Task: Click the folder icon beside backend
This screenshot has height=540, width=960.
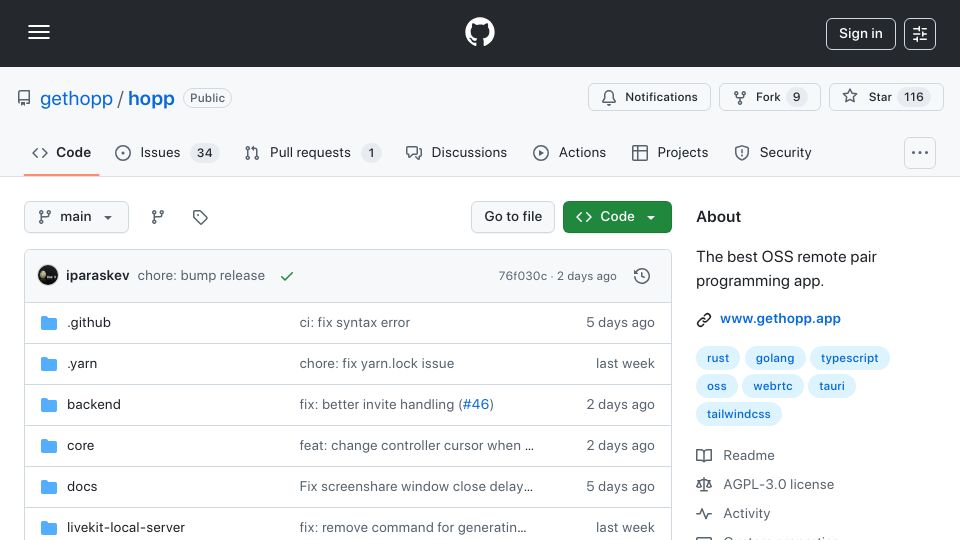Action: pyautogui.click(x=49, y=405)
